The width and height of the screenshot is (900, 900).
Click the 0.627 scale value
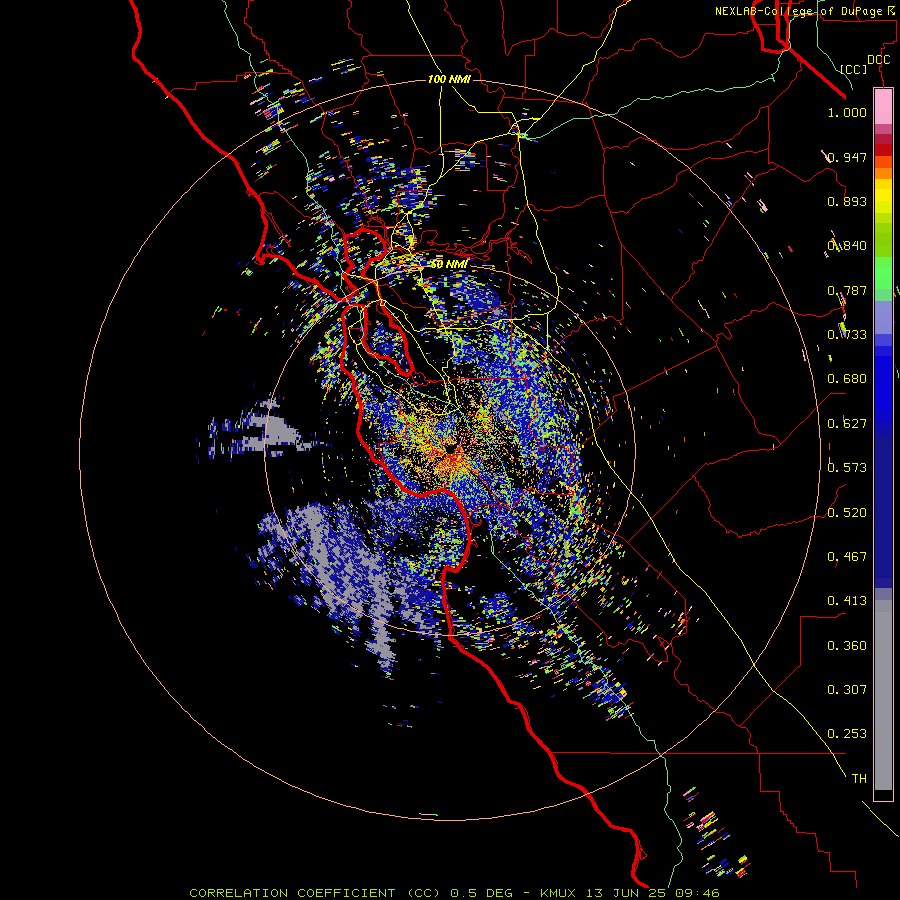pyautogui.click(x=847, y=424)
